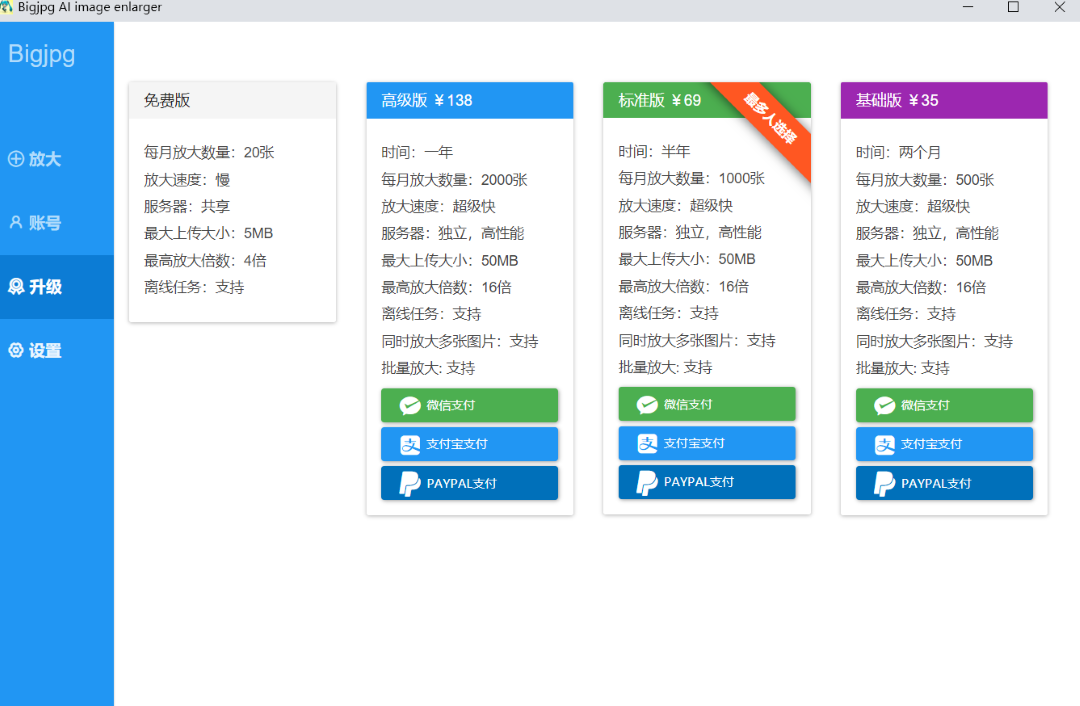Viewport: 1080px width, 706px height.
Task: Click the Bigjpg logo text
Action: click(x=41, y=54)
